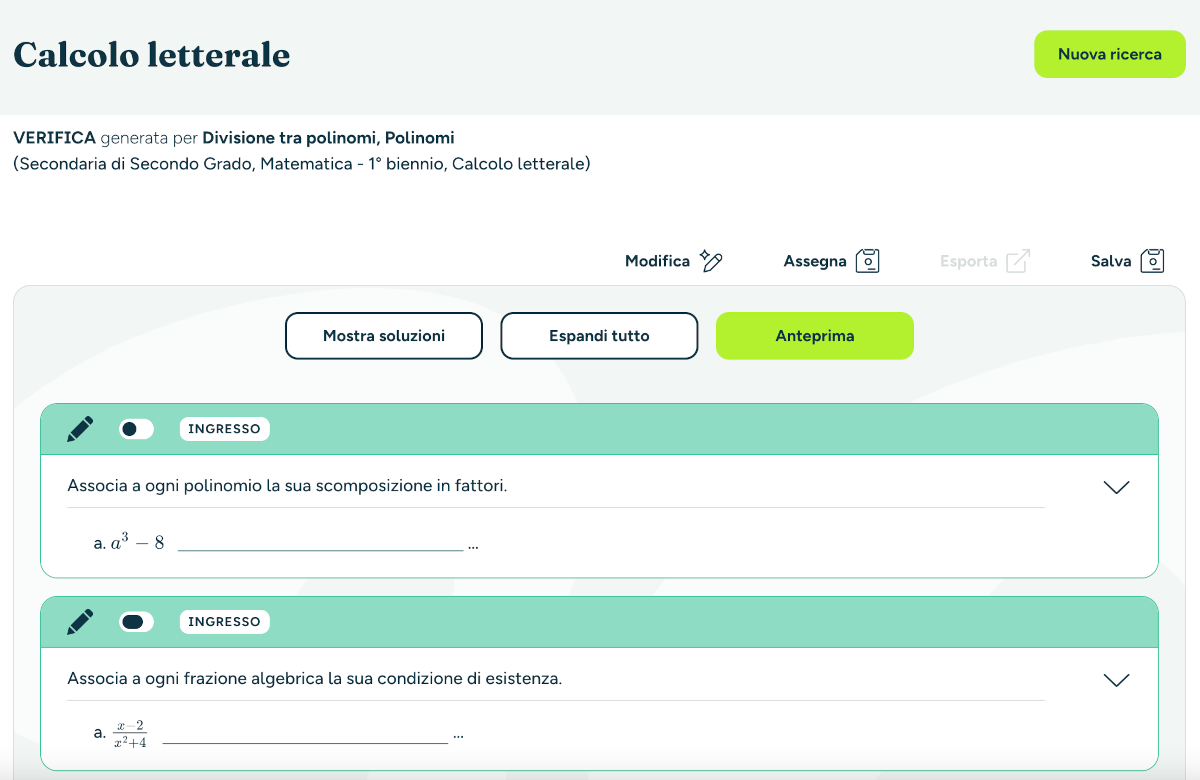Click the Calcolo letterale page title
The width and height of the screenshot is (1200, 780).
point(152,55)
